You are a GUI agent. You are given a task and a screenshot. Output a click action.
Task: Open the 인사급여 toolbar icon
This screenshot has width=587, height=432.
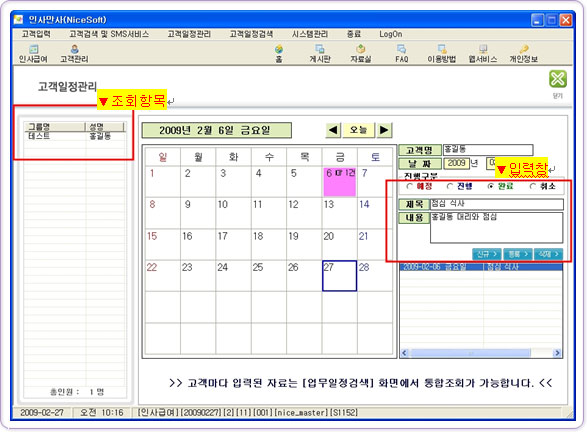pyautogui.click(x=33, y=54)
